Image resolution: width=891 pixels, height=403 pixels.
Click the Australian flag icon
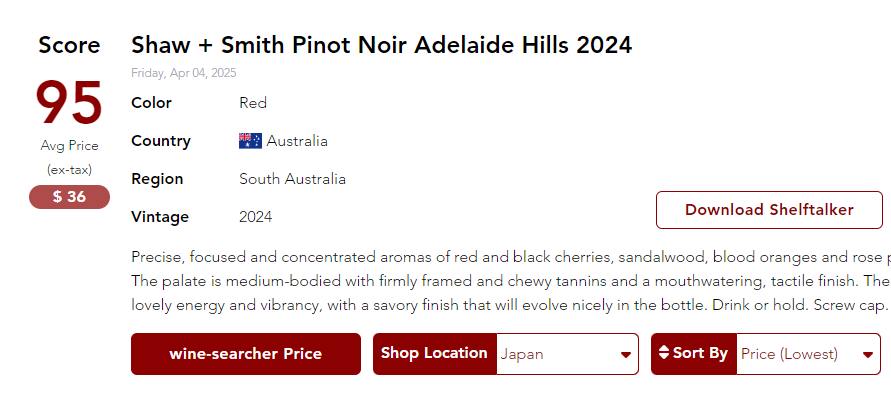pos(250,141)
